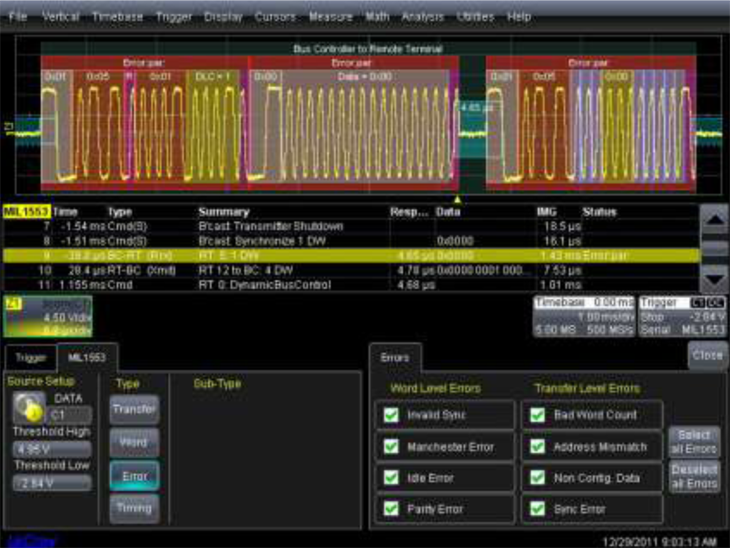Click the yellow trigger position marker under waveform
Viewport: 730px width, 548px height.
[457, 198]
